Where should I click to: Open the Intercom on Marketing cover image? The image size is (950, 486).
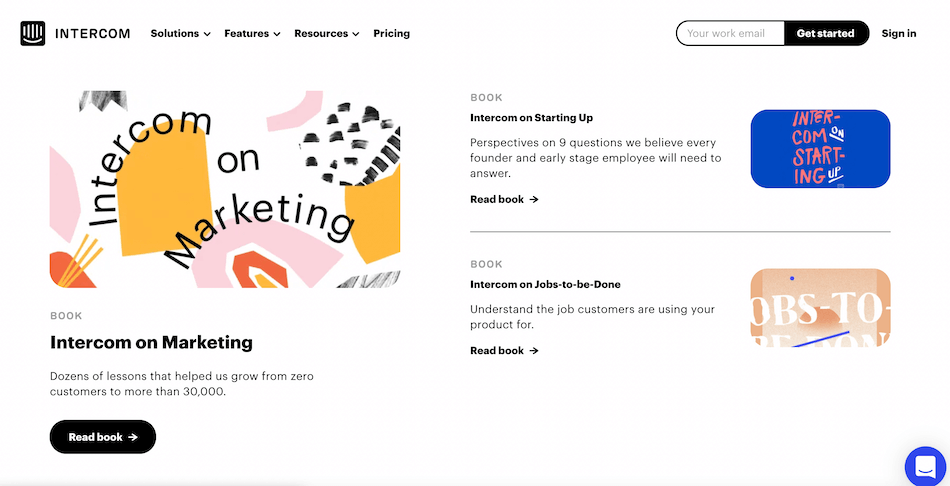225,189
